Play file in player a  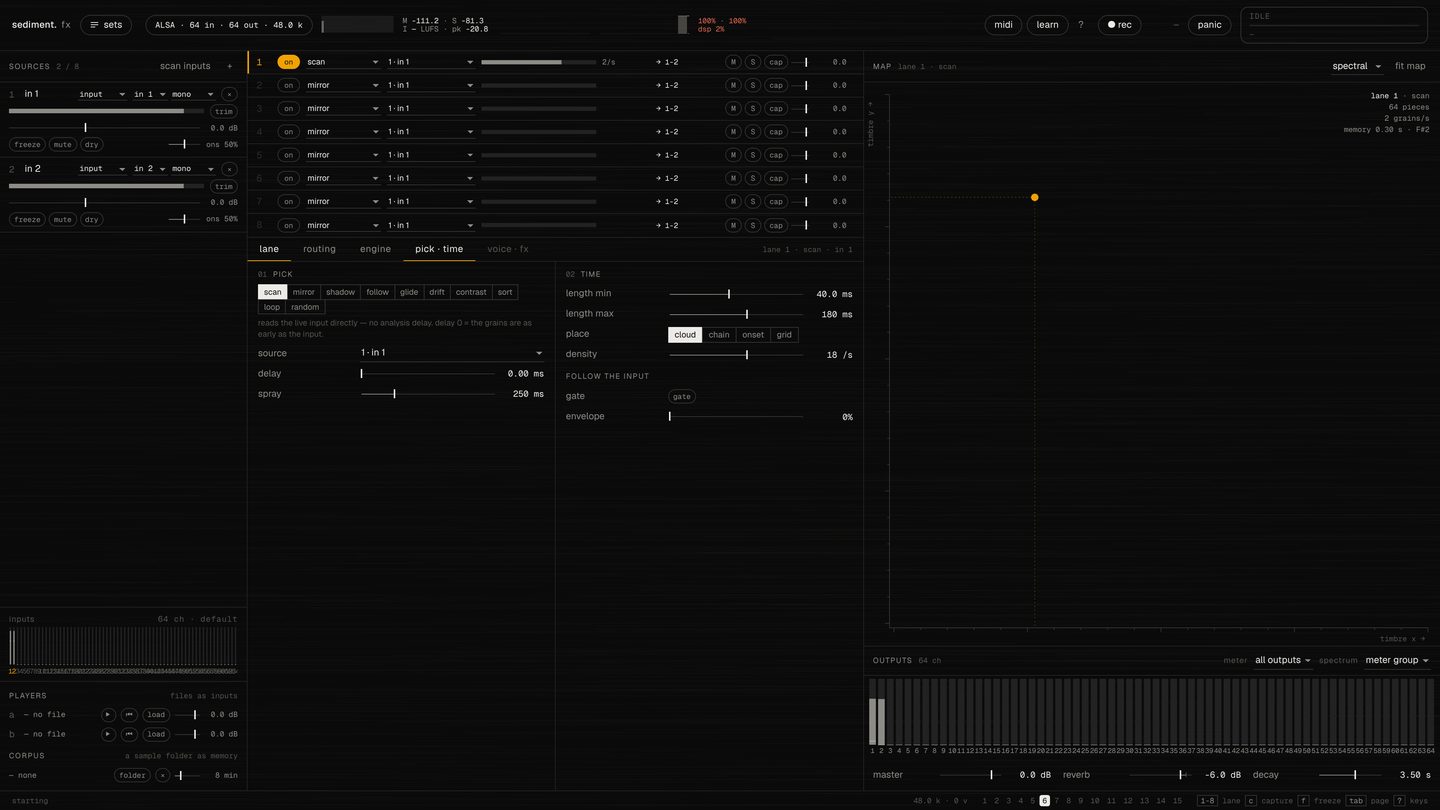(x=109, y=715)
